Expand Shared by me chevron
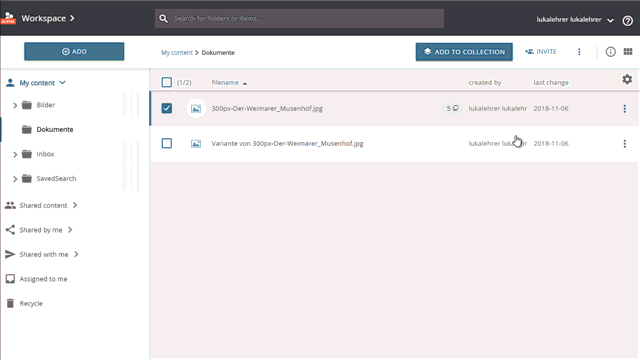This screenshot has height=360, width=640. click(x=70, y=230)
